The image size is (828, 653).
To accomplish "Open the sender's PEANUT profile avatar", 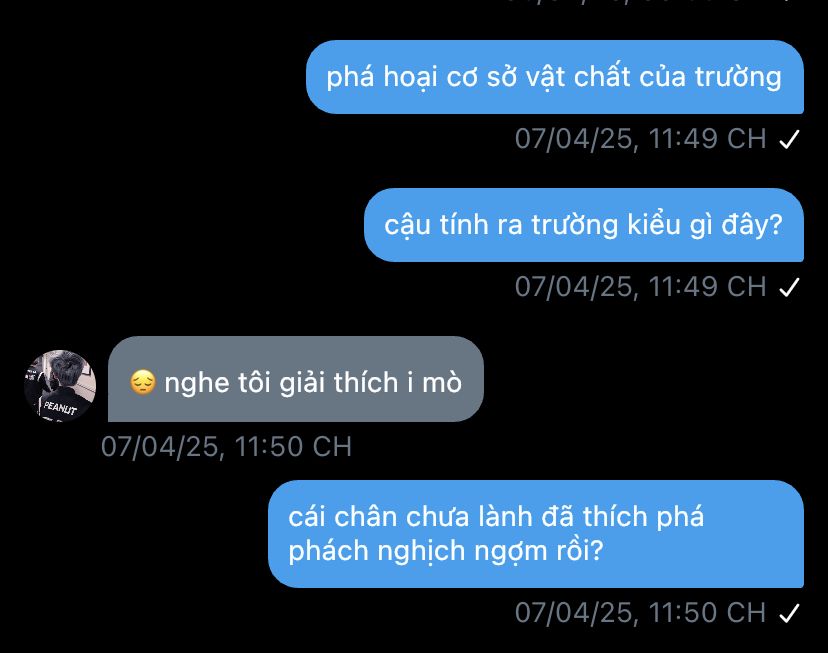I will point(60,385).
